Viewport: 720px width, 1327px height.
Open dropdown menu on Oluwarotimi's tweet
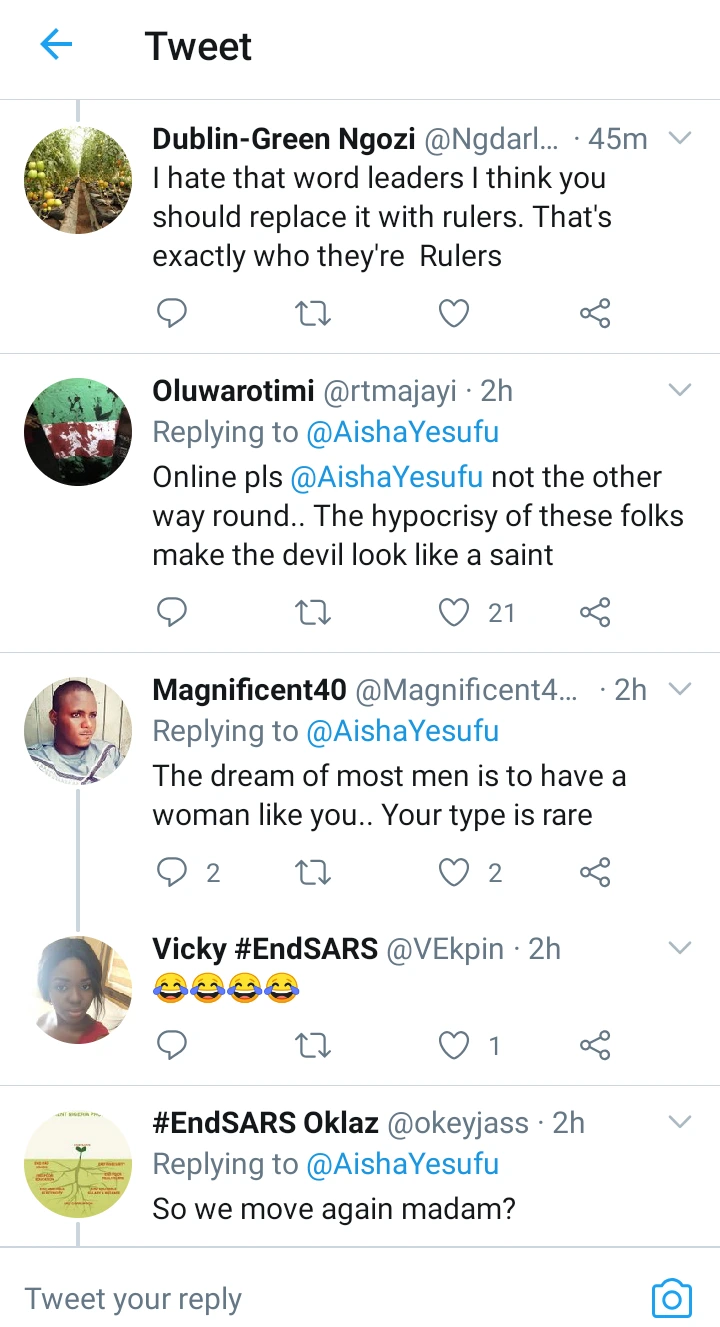click(x=680, y=390)
